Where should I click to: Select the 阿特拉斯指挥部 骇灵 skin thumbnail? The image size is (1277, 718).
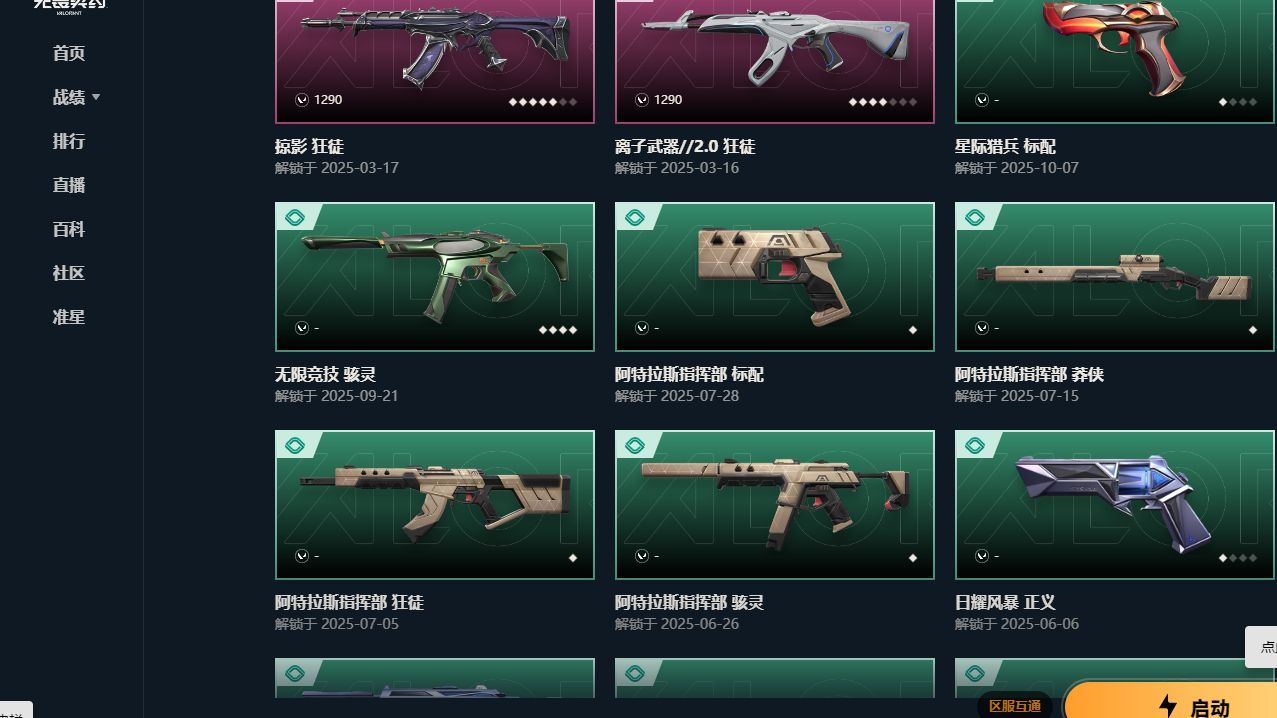(x=775, y=505)
